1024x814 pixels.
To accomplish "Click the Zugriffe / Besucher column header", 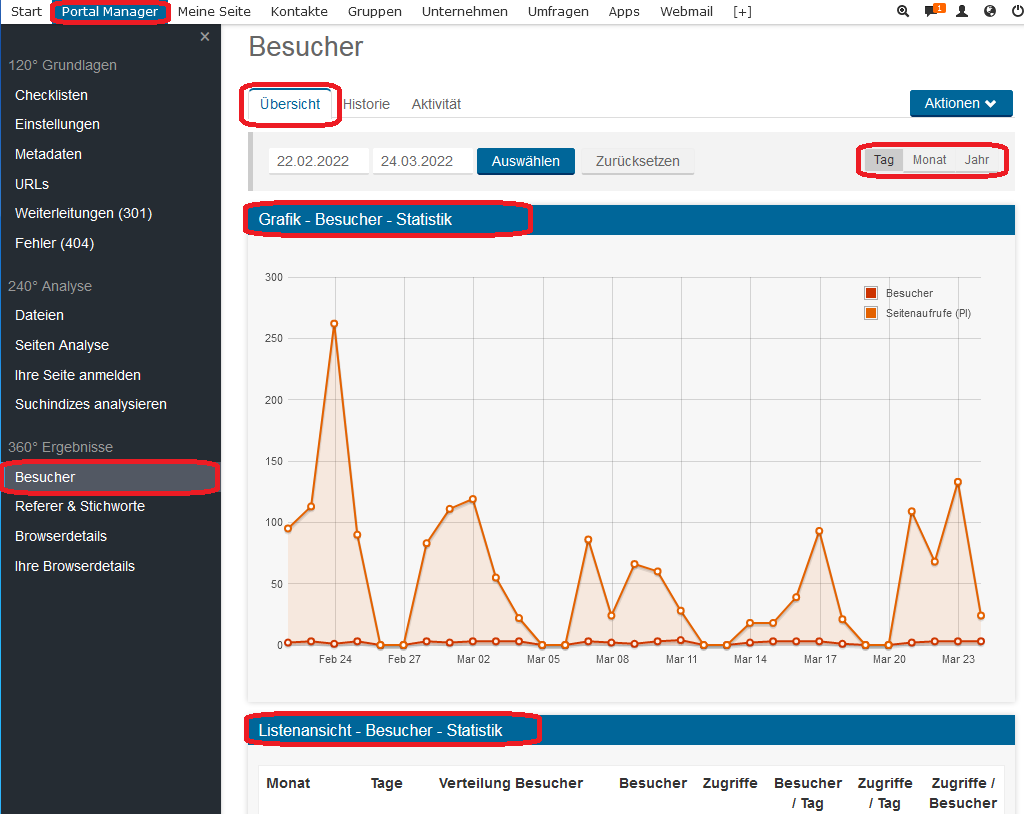I will 963,793.
